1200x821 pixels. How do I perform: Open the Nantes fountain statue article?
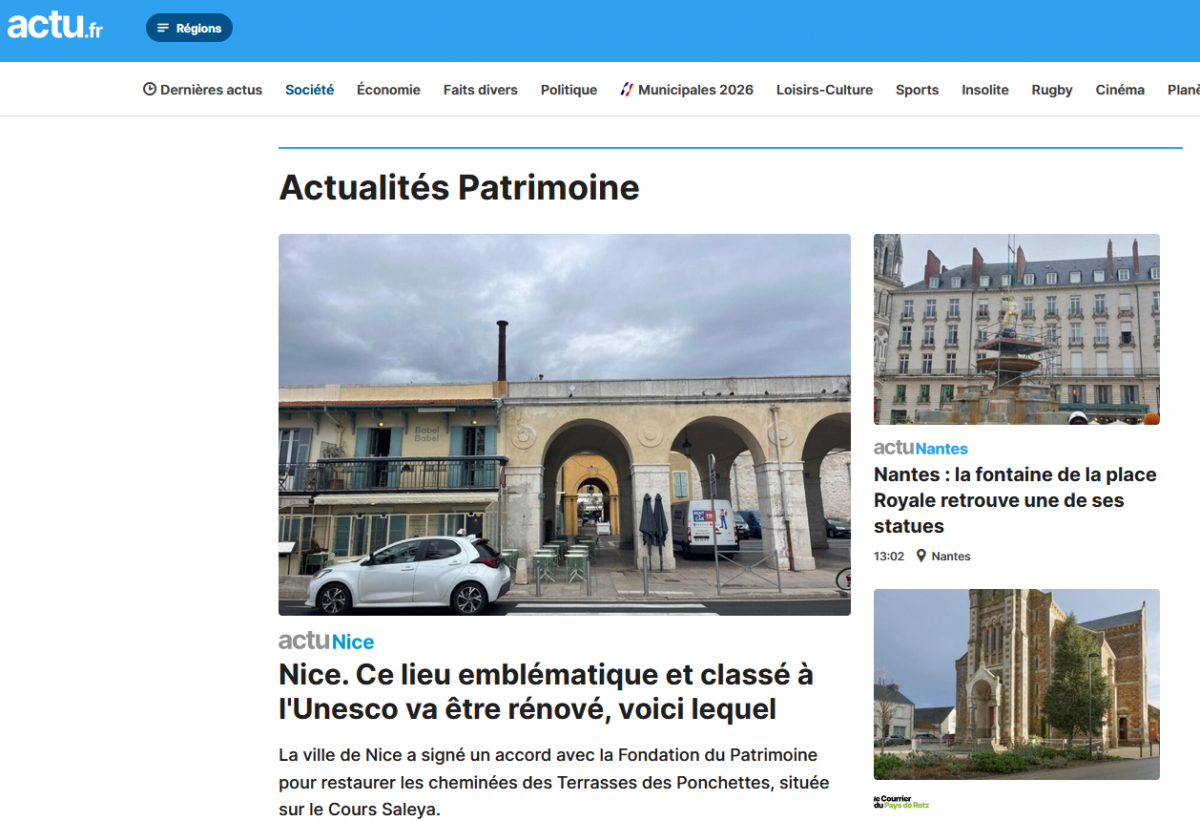1015,500
